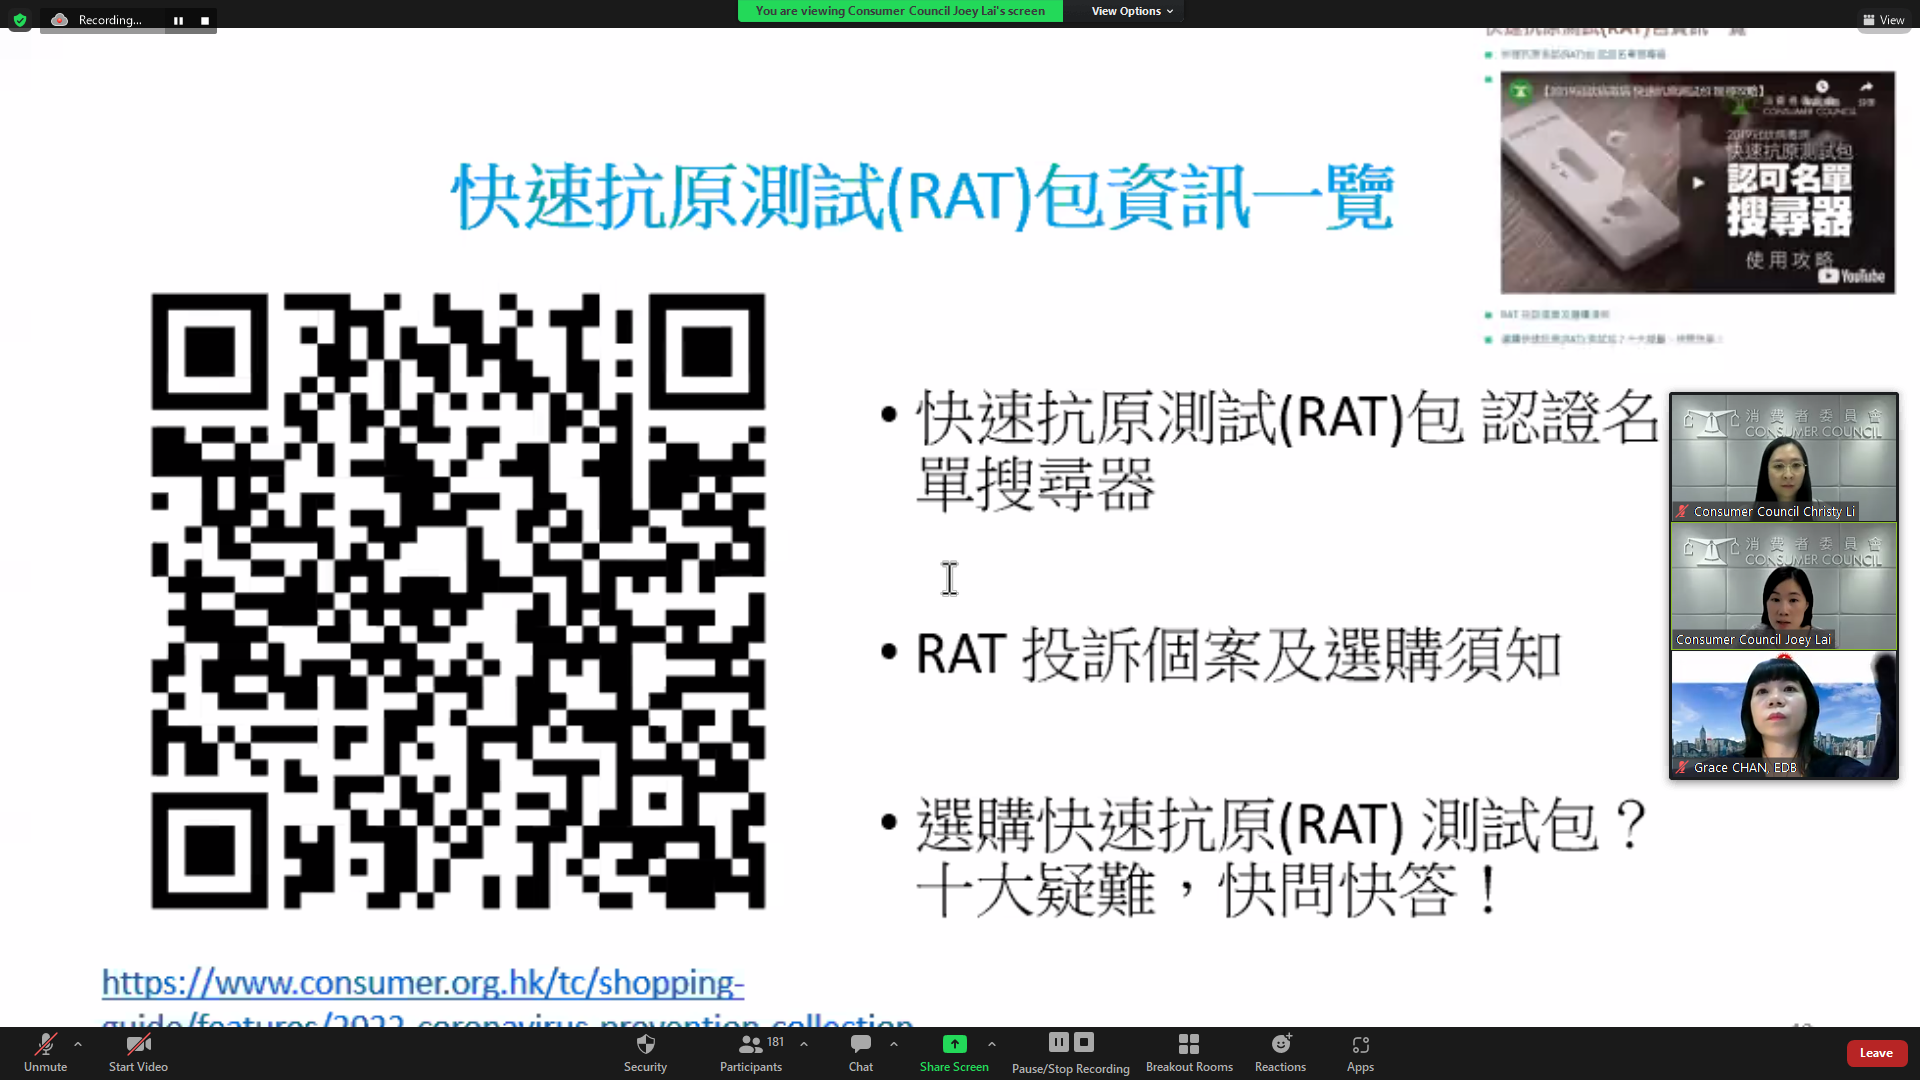The image size is (1920, 1080).
Task: Expand options arrow next to Chat
Action: click(x=893, y=1044)
